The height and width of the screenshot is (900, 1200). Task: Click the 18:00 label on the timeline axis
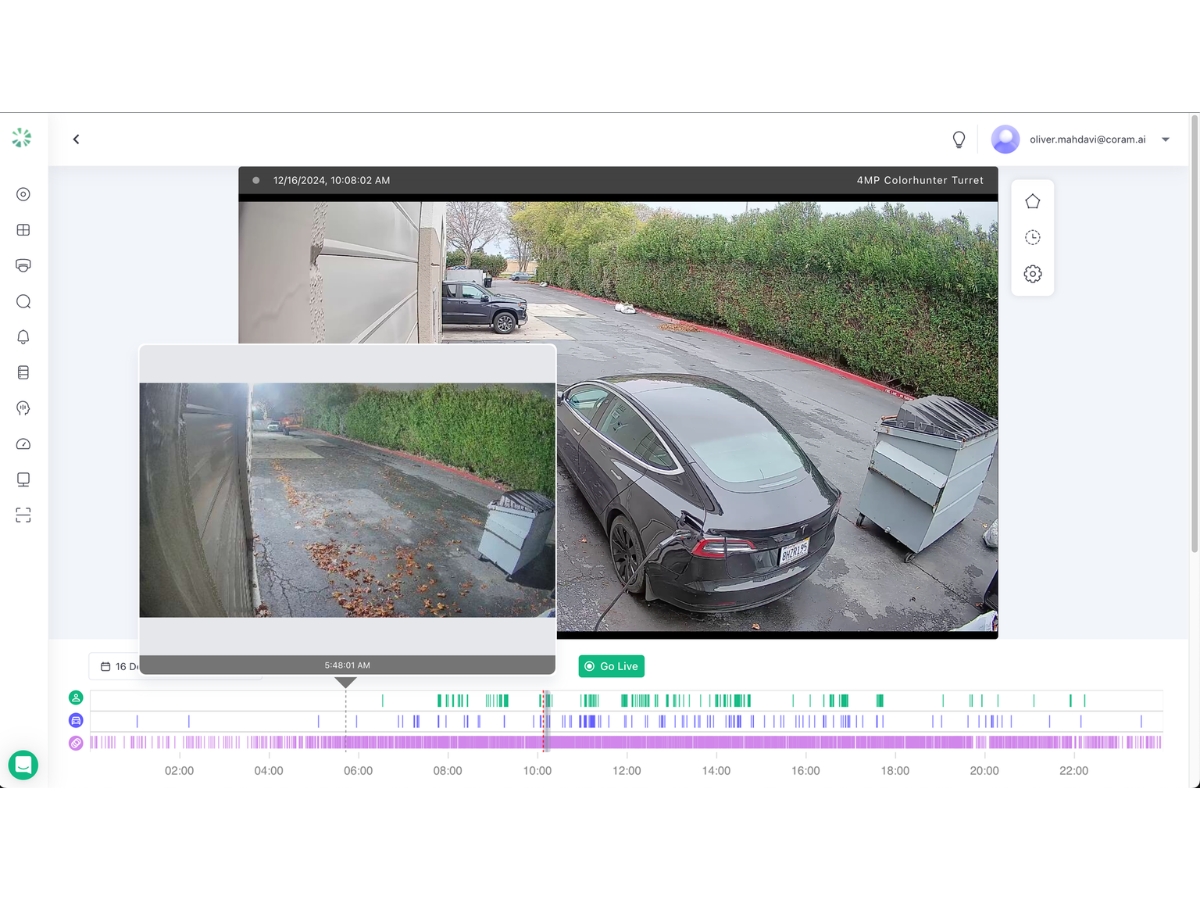[895, 771]
